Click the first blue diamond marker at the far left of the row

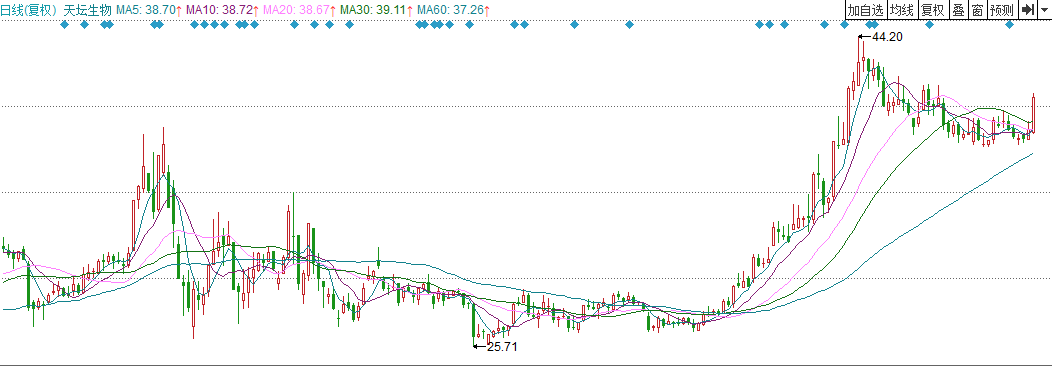click(x=64, y=25)
